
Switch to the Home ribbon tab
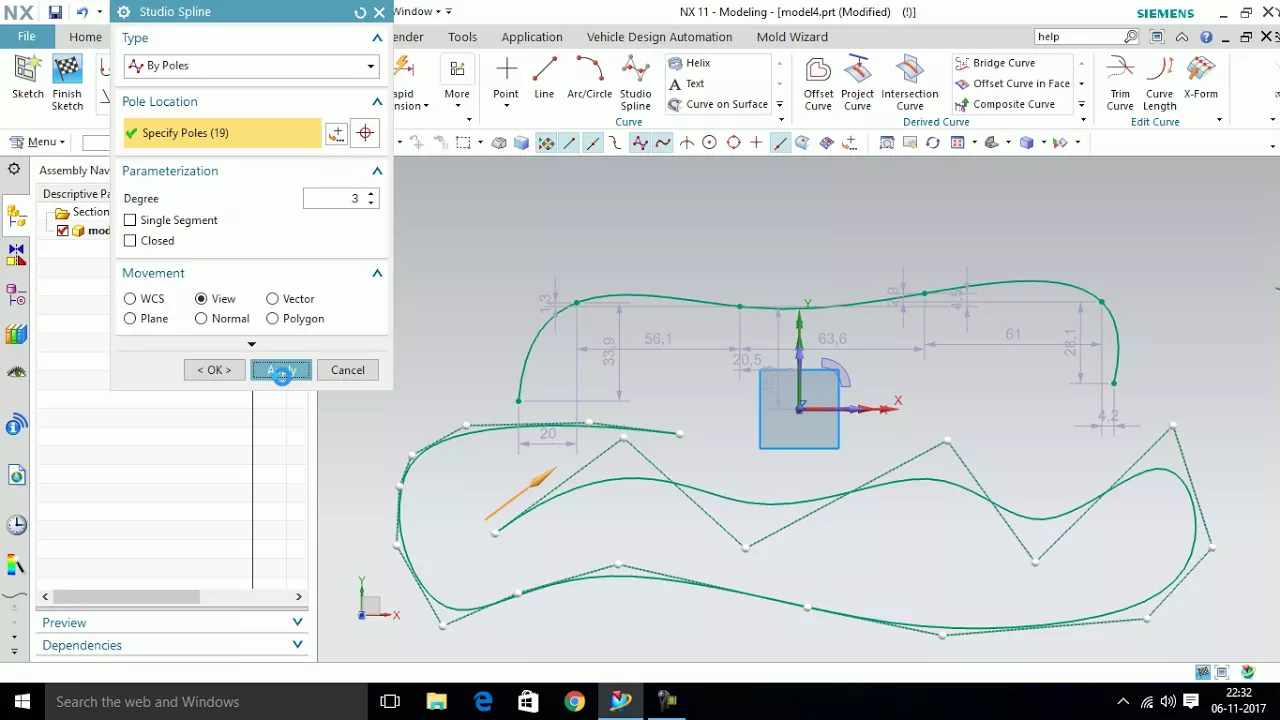point(85,37)
